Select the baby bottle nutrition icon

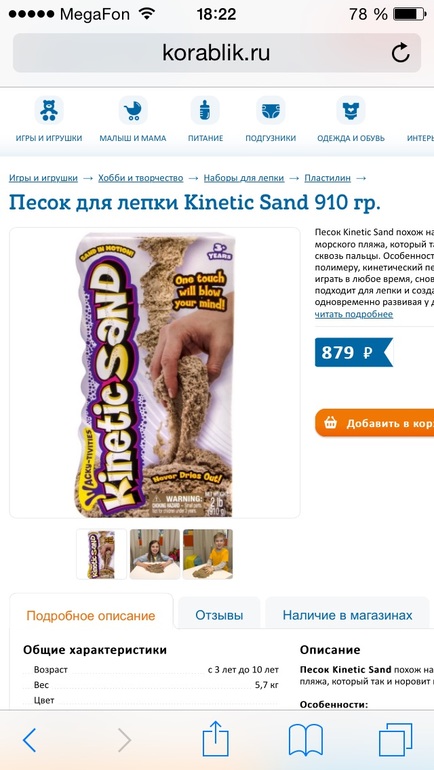coord(205,110)
